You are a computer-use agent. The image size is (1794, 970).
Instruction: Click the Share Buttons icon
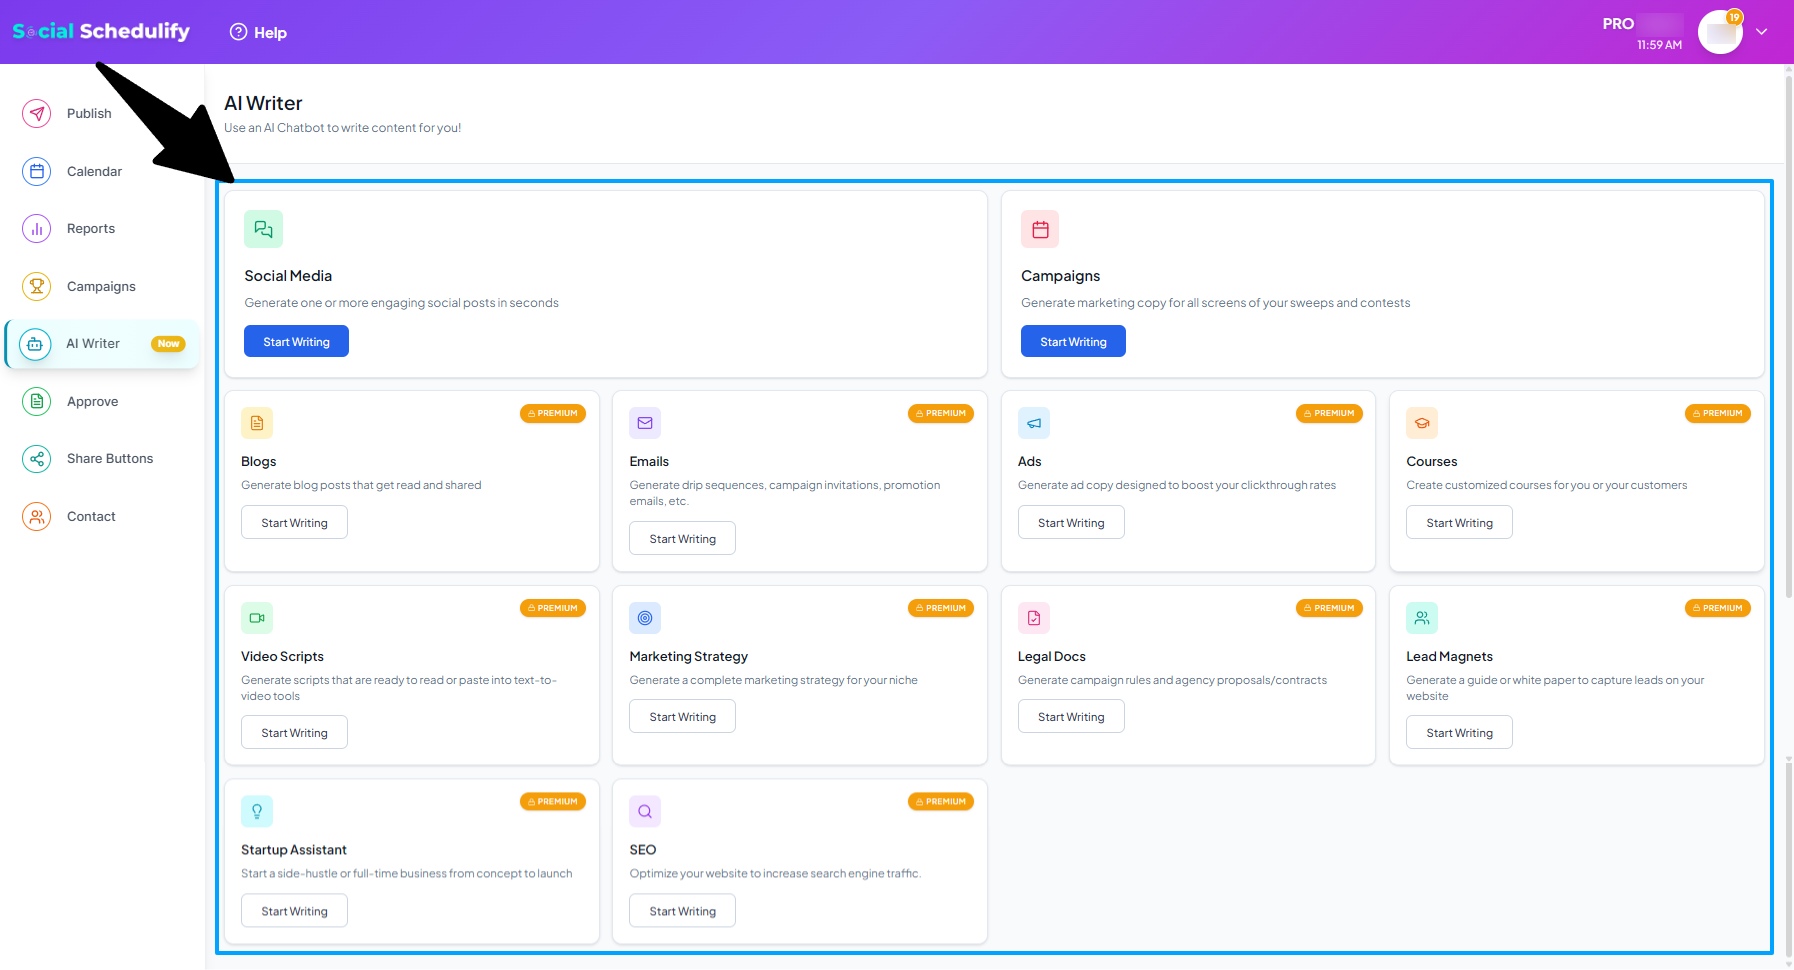pyautogui.click(x=36, y=458)
